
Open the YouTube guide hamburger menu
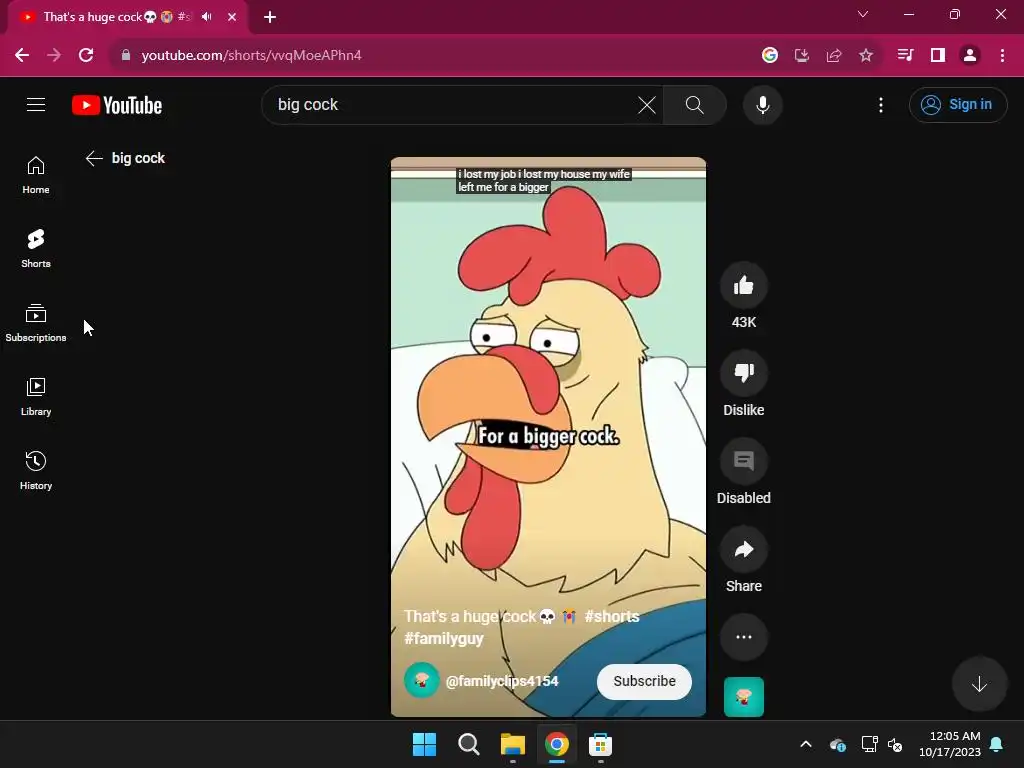coord(36,104)
